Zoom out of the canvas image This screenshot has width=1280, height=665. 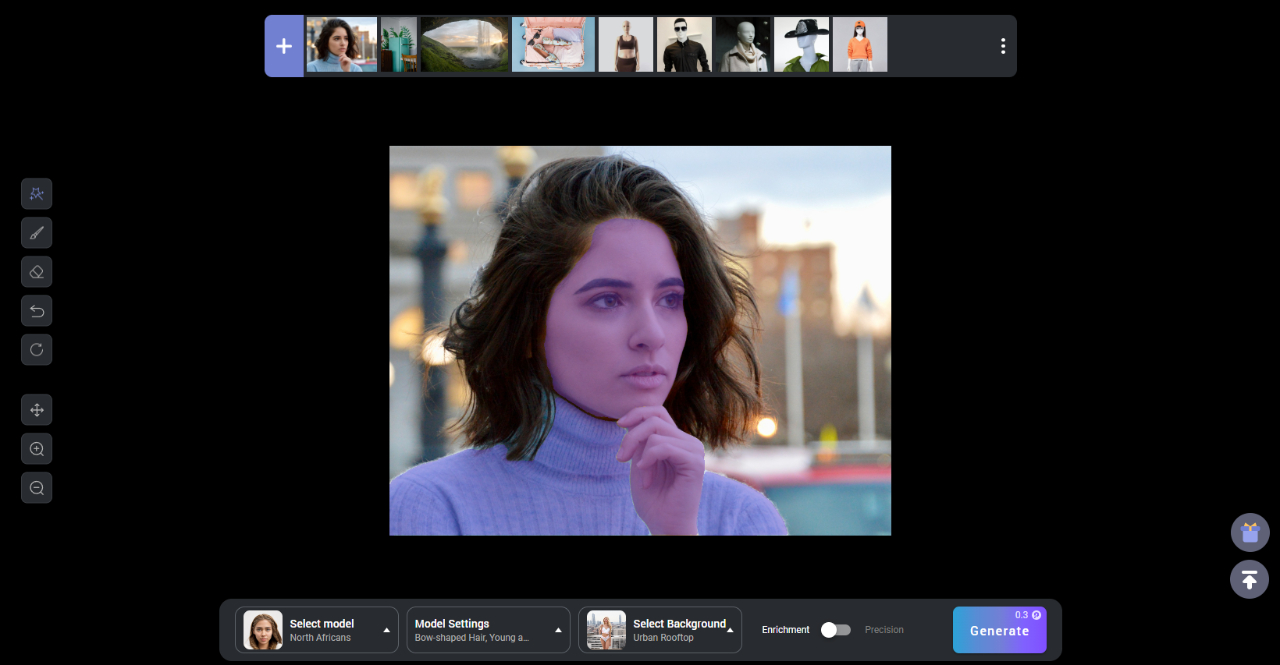point(36,487)
